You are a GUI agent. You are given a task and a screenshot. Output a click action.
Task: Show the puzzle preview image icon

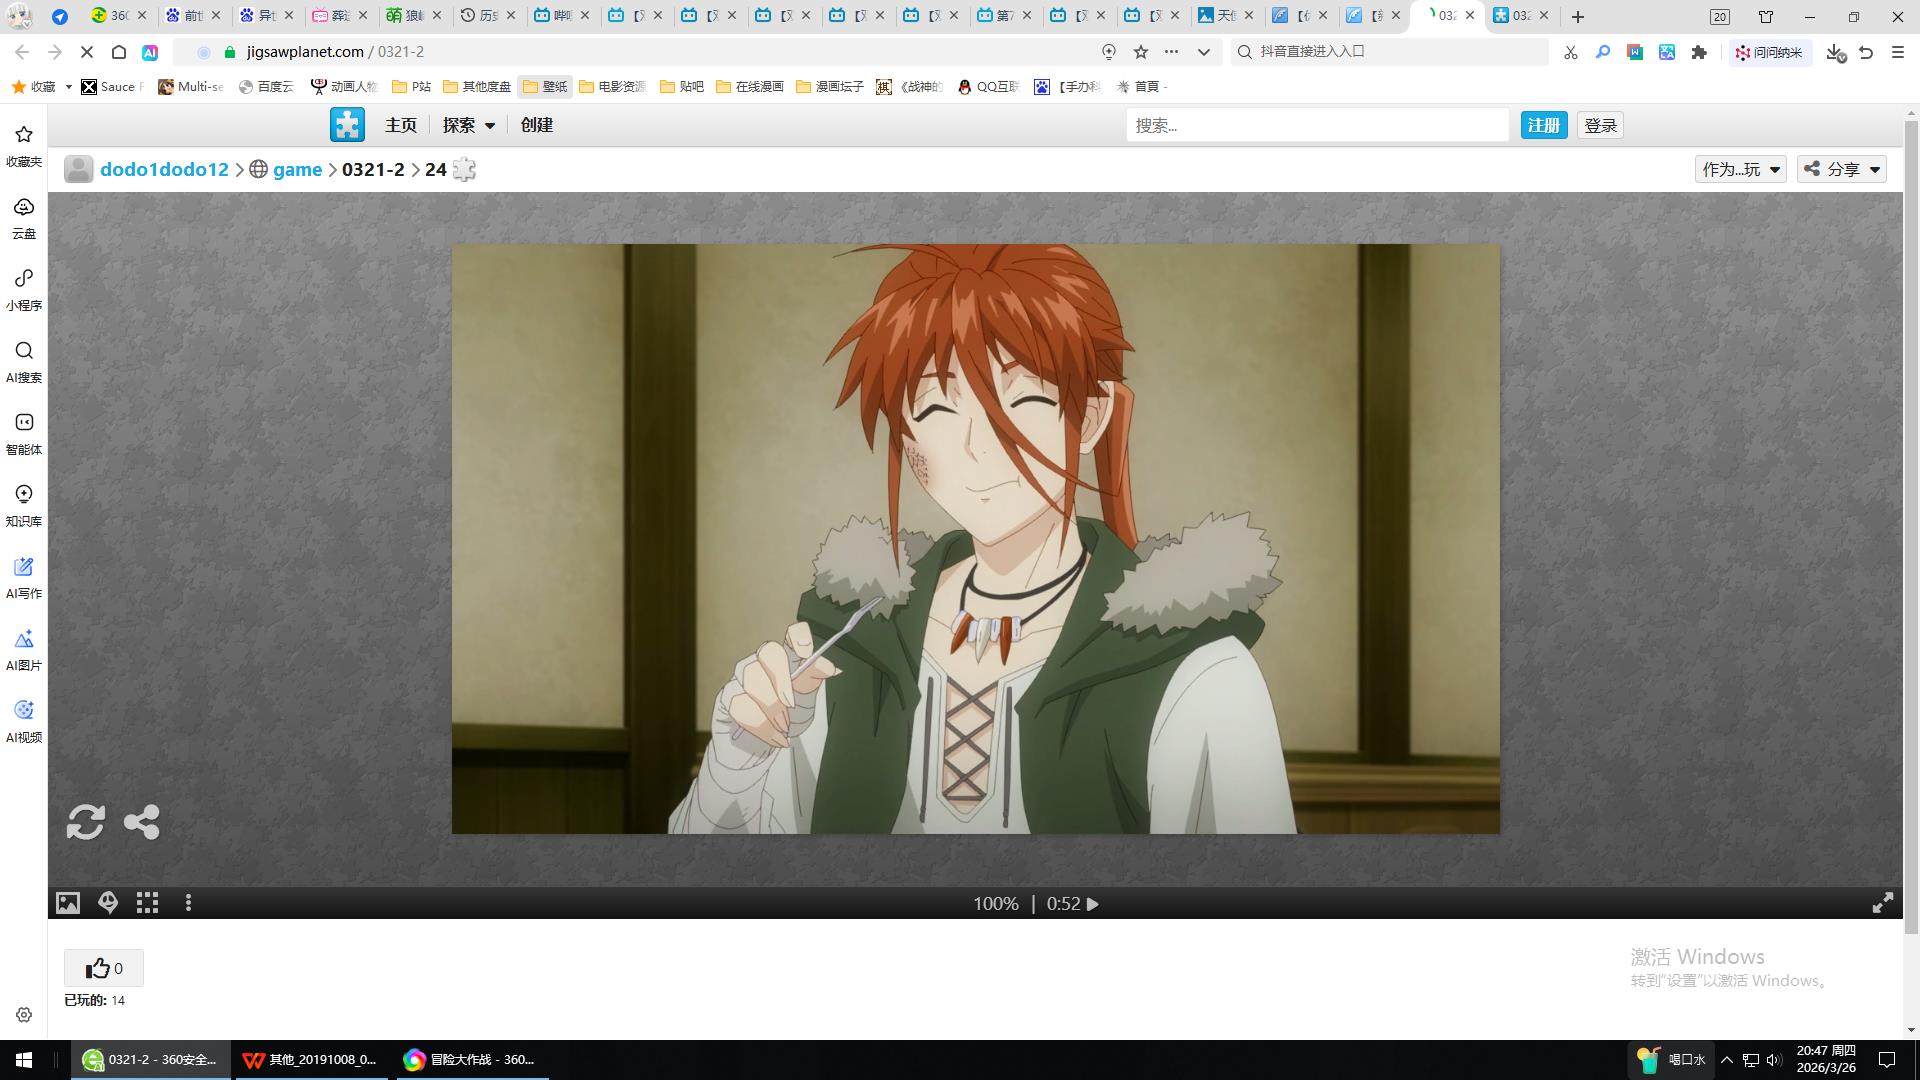67,903
